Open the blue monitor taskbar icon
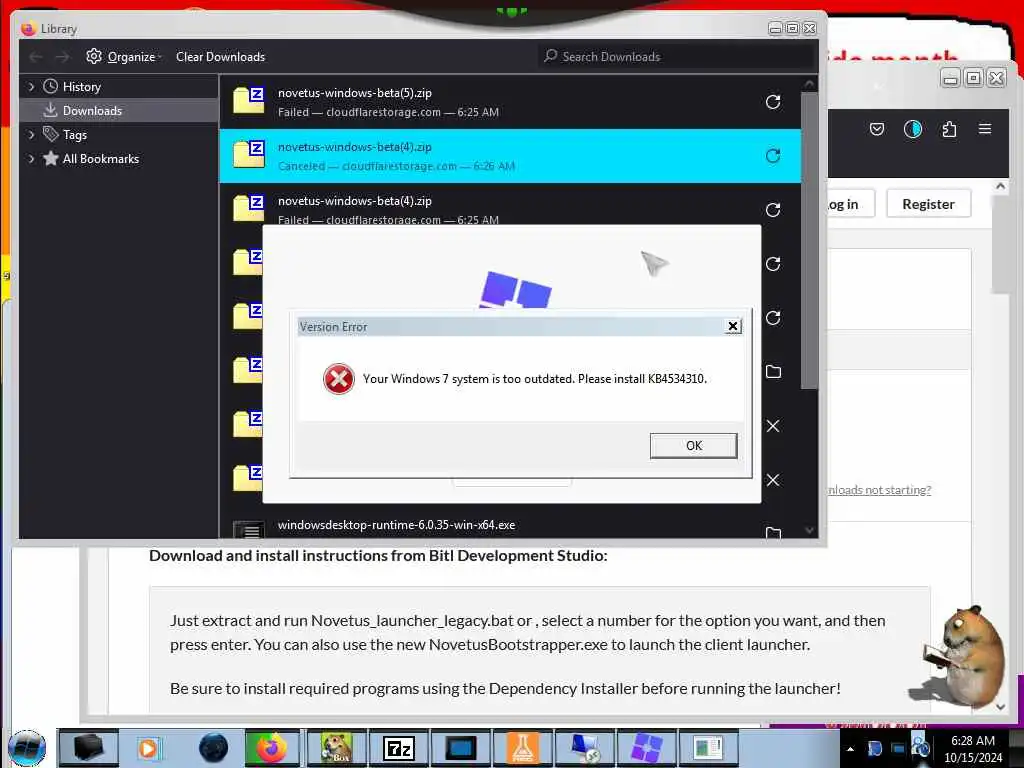The width and height of the screenshot is (1024, 768). [460, 748]
